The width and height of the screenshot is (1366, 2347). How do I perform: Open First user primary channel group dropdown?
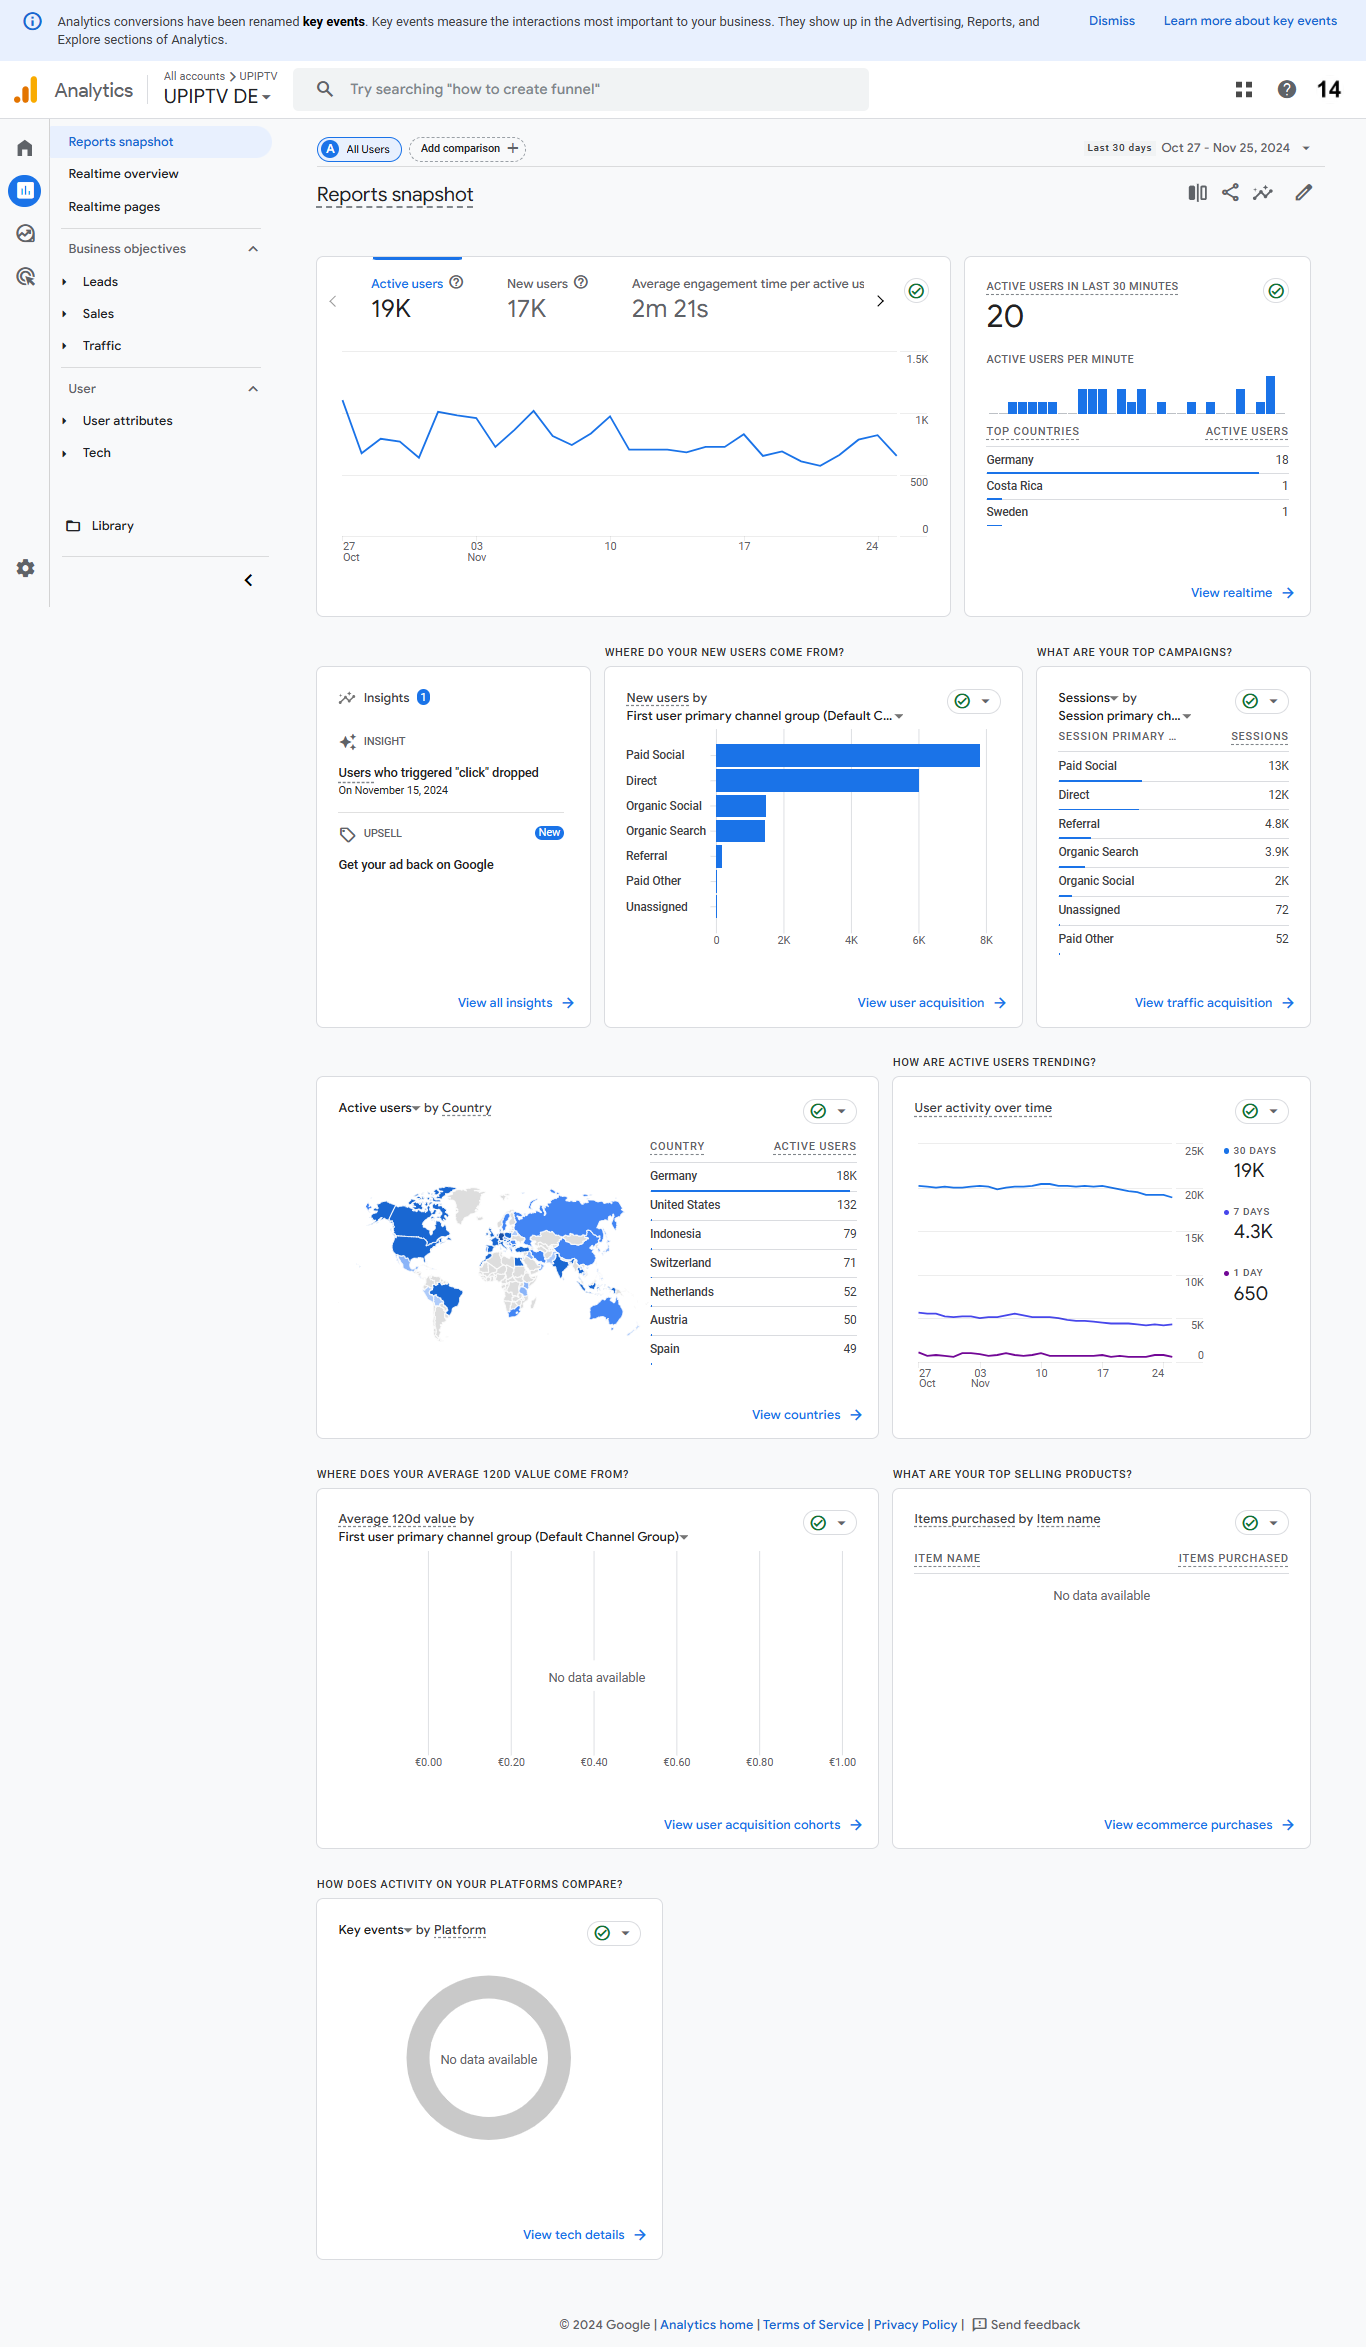point(765,716)
